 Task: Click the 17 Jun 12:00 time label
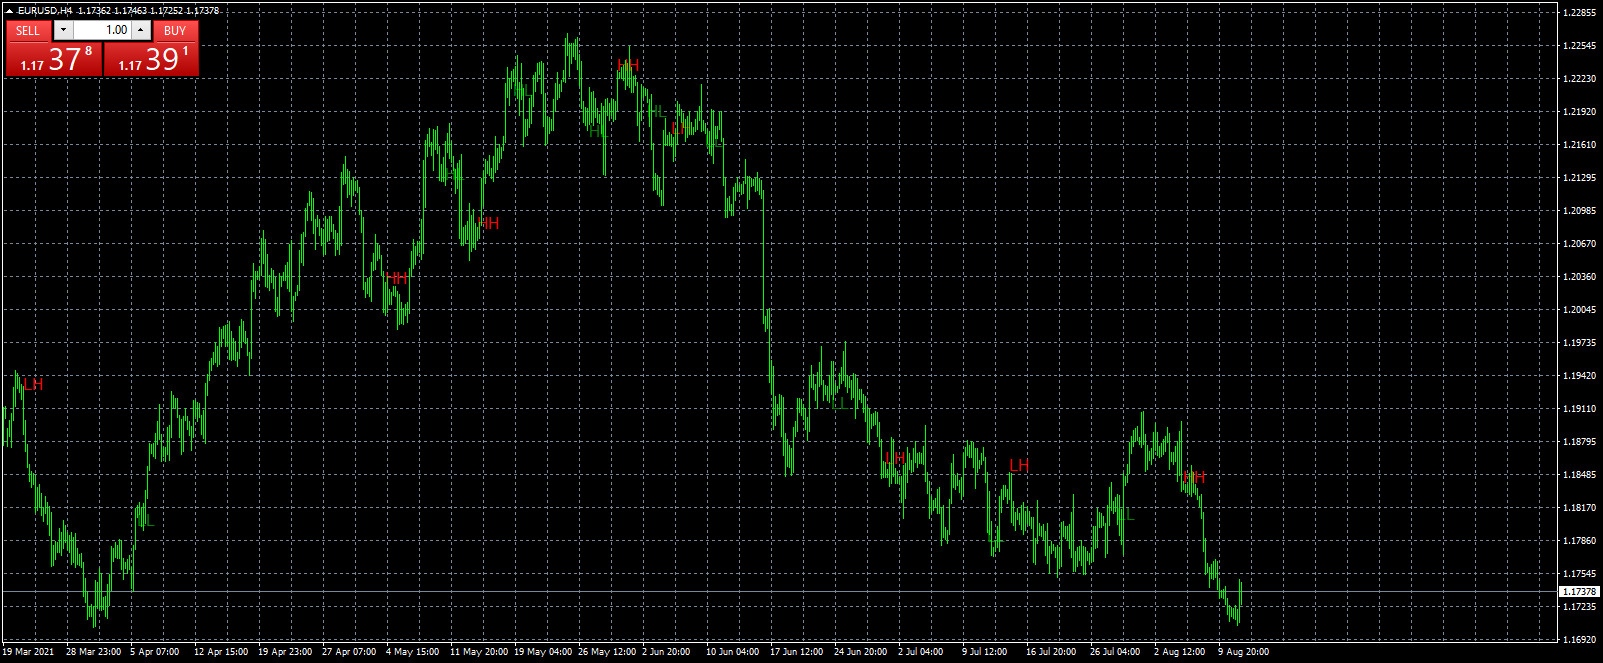point(796,652)
